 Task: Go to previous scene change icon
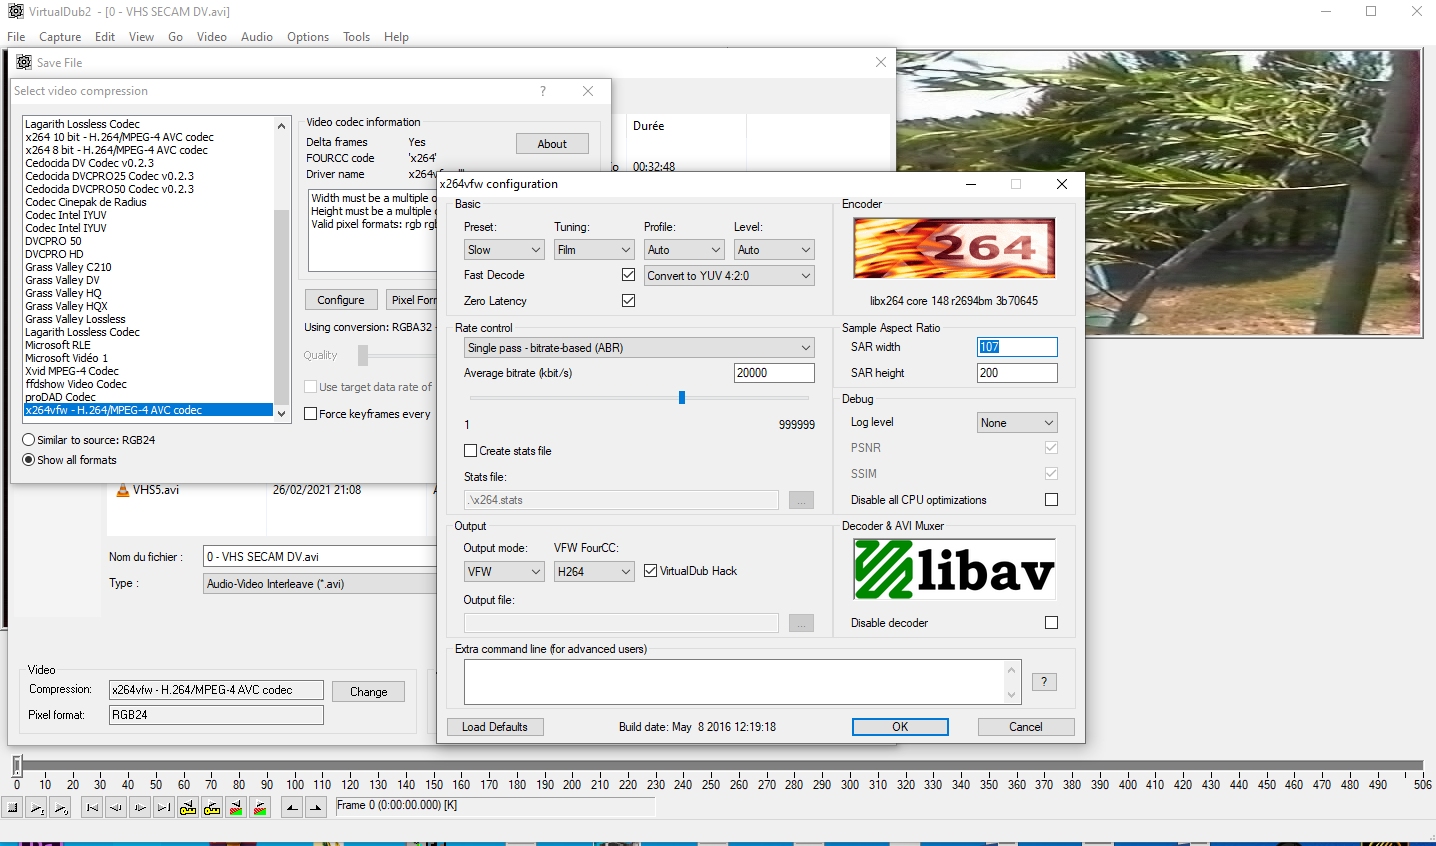coord(236,808)
